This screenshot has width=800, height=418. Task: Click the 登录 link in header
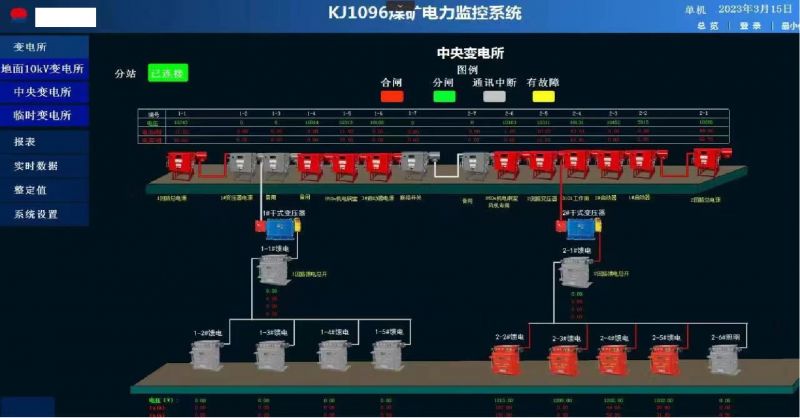click(x=750, y=27)
